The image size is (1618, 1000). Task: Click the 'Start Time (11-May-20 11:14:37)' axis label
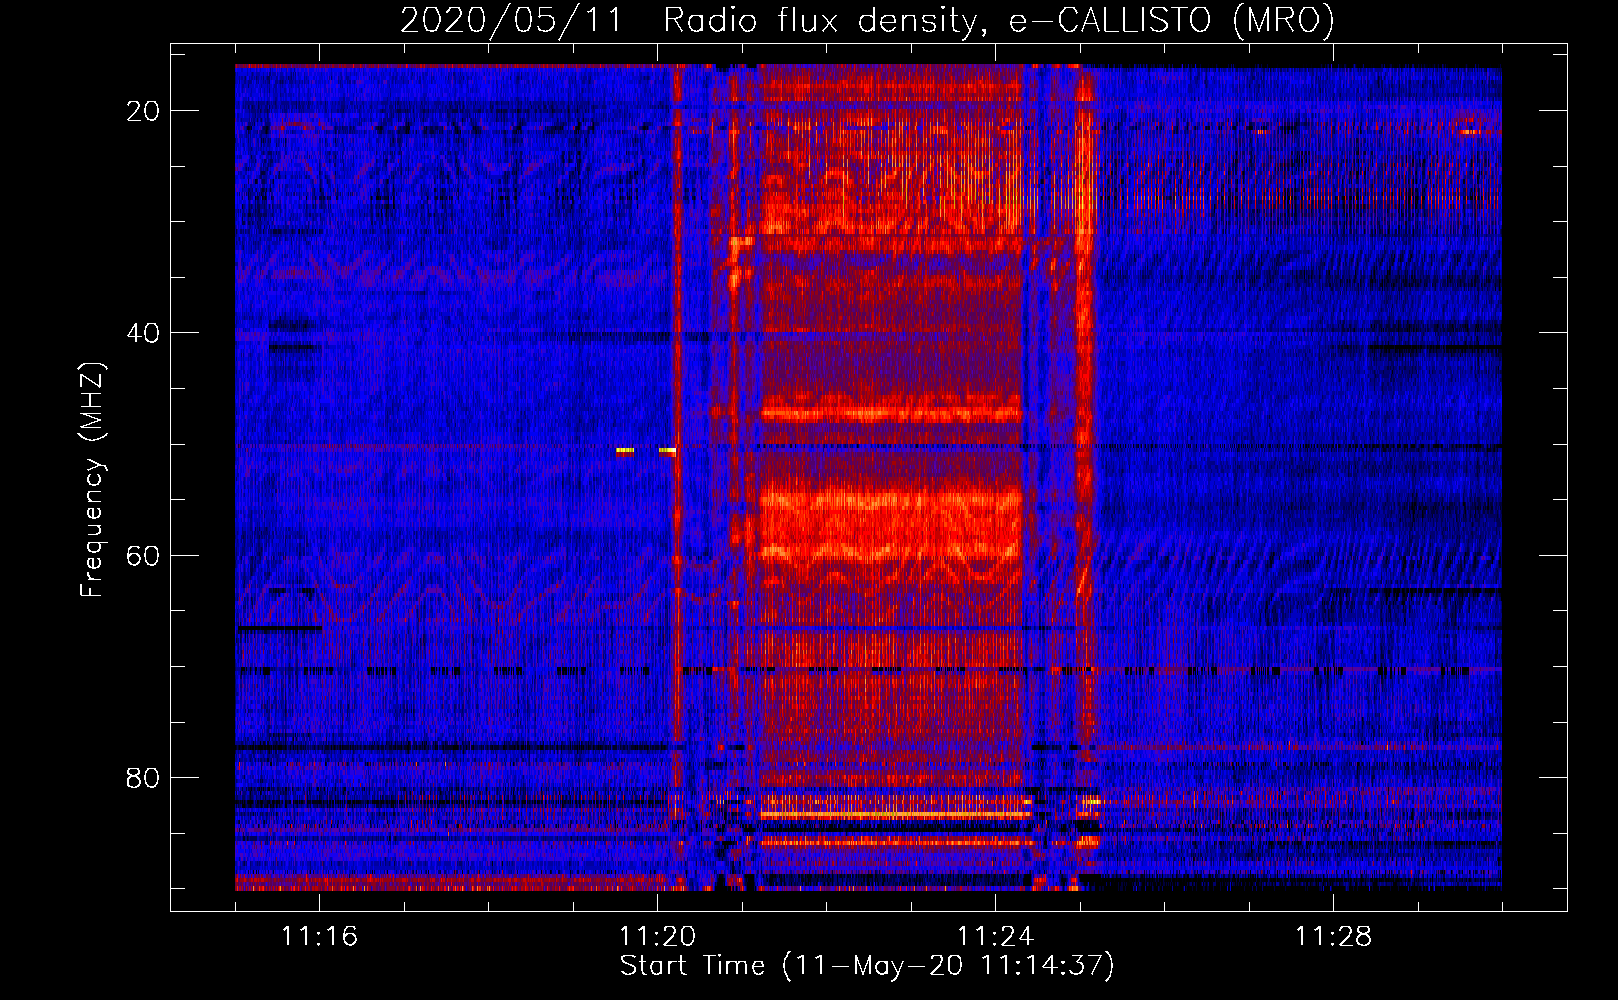[x=867, y=966]
